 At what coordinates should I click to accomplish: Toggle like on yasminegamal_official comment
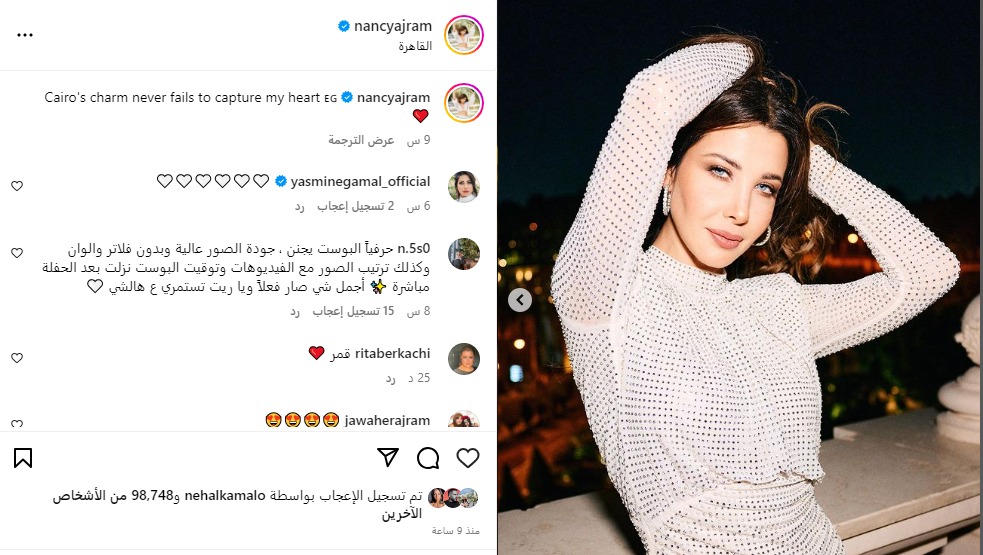point(17,186)
